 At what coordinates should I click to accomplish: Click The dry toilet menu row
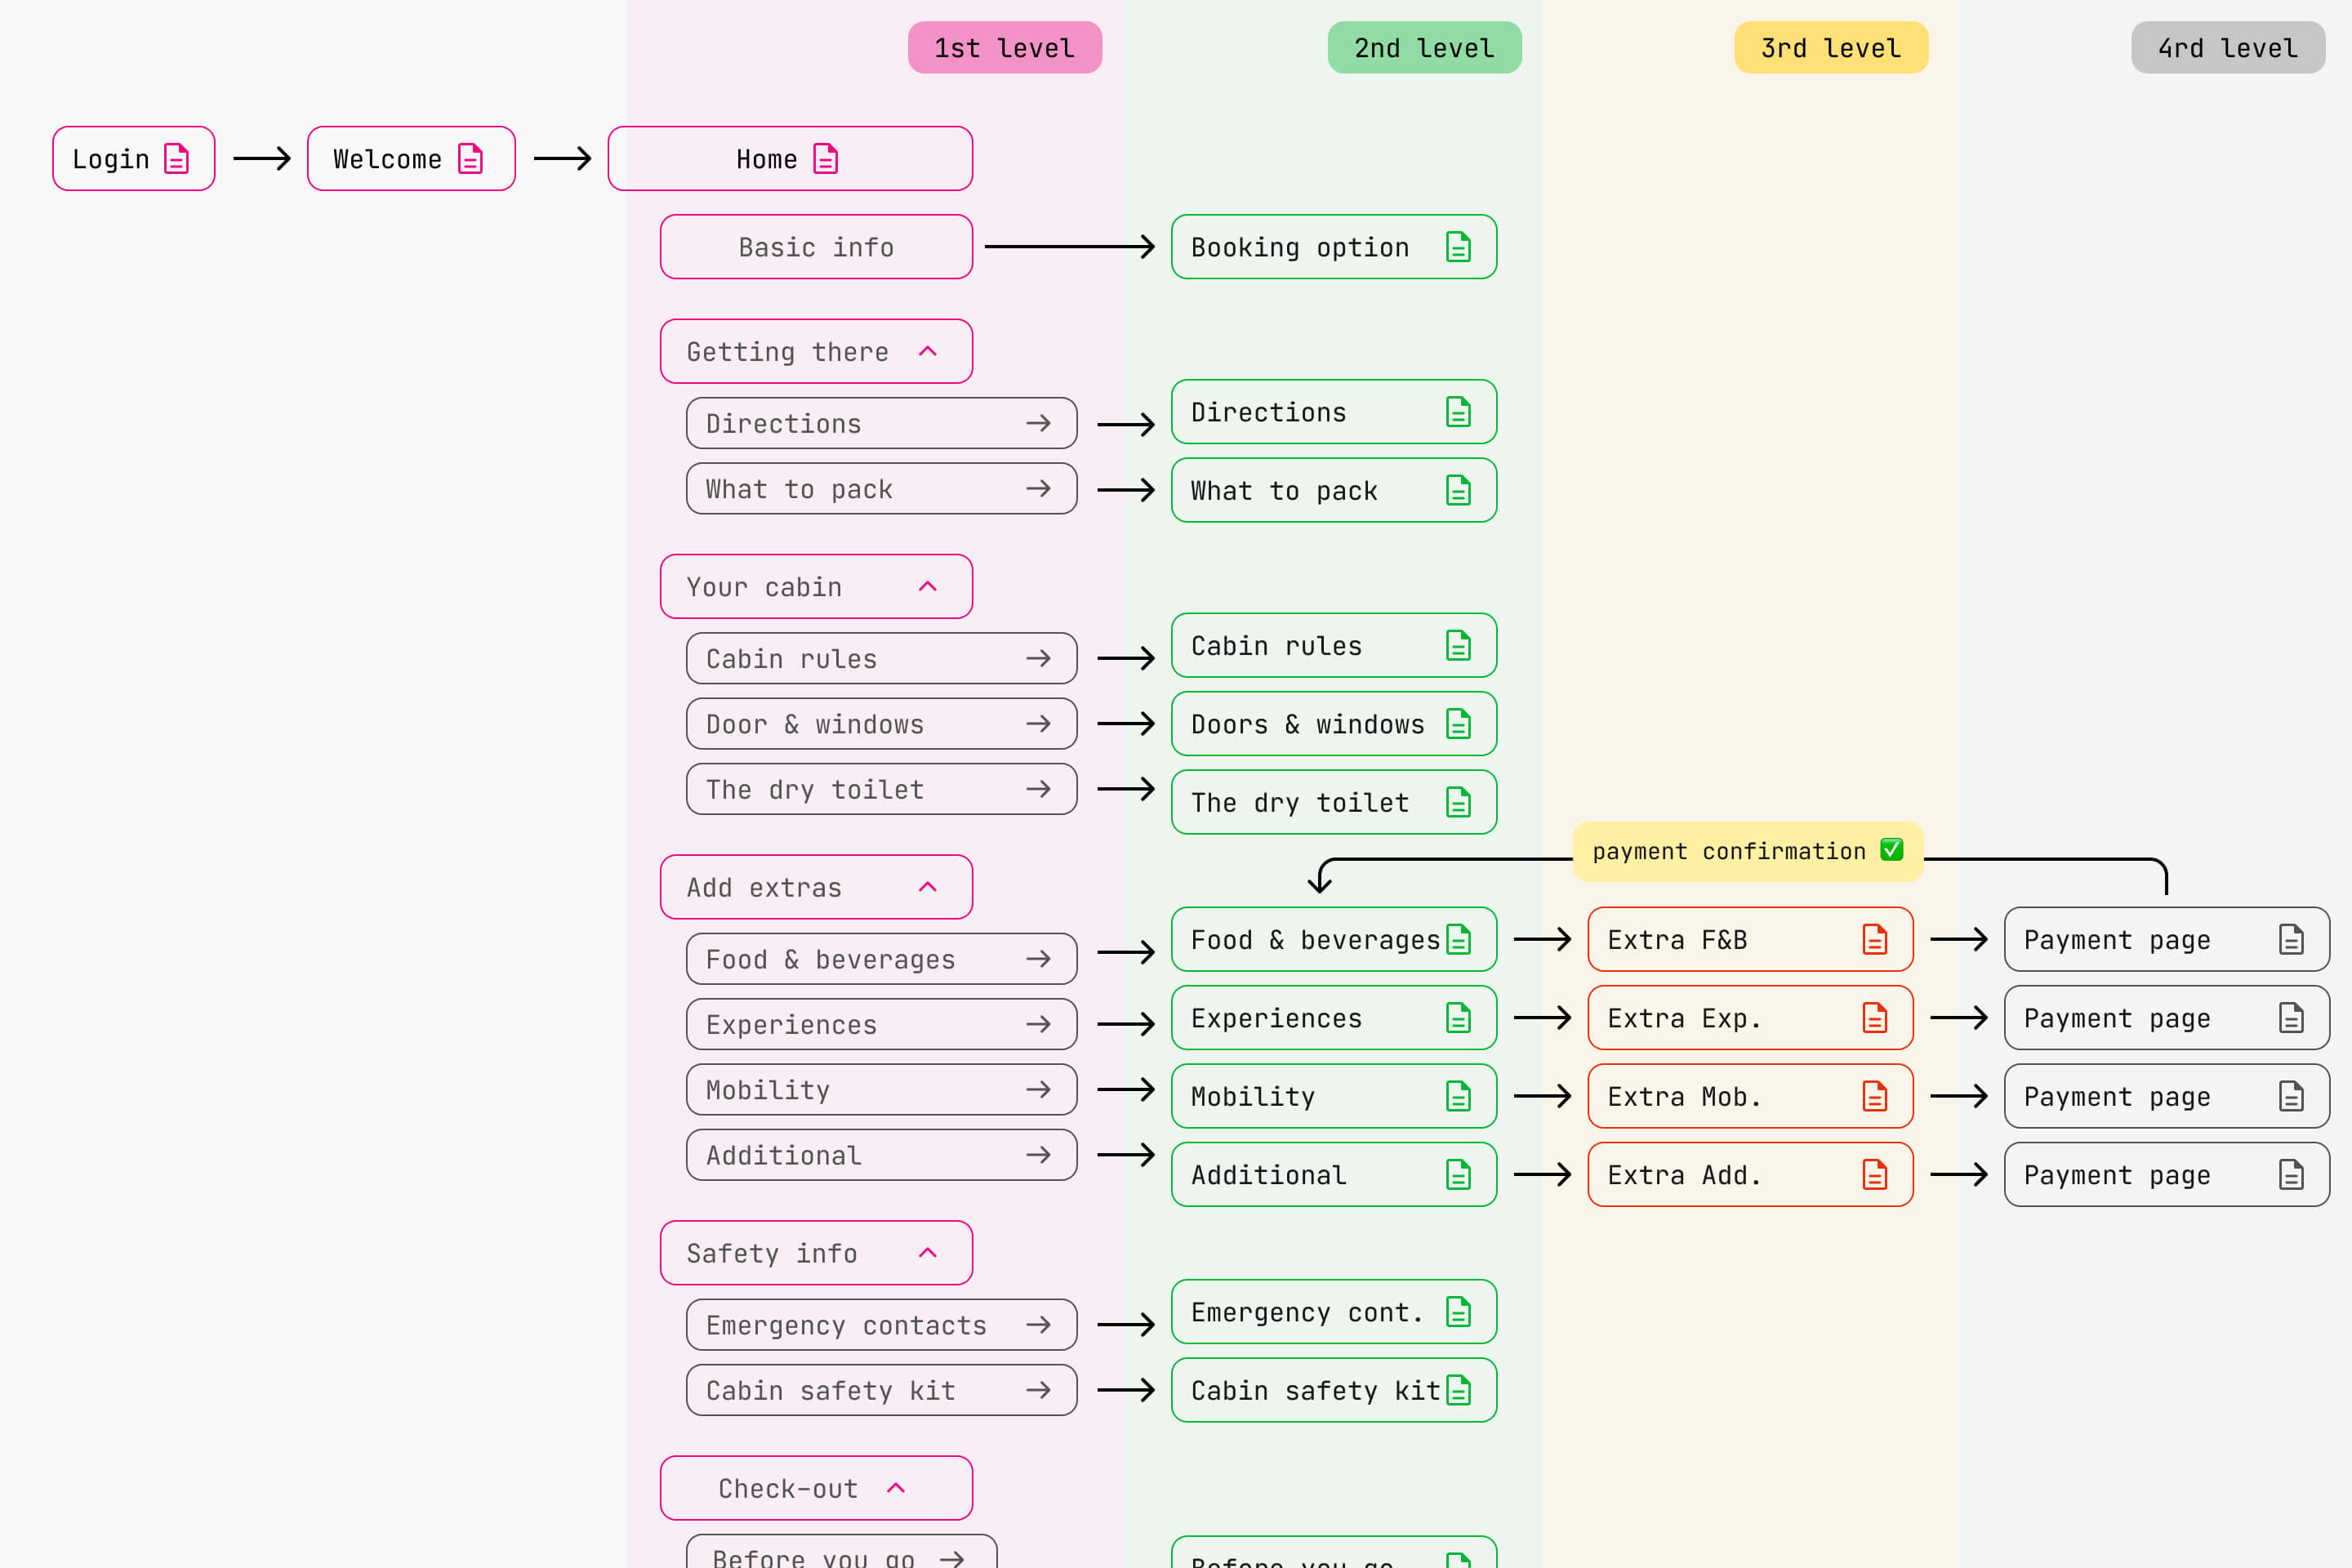click(882, 789)
